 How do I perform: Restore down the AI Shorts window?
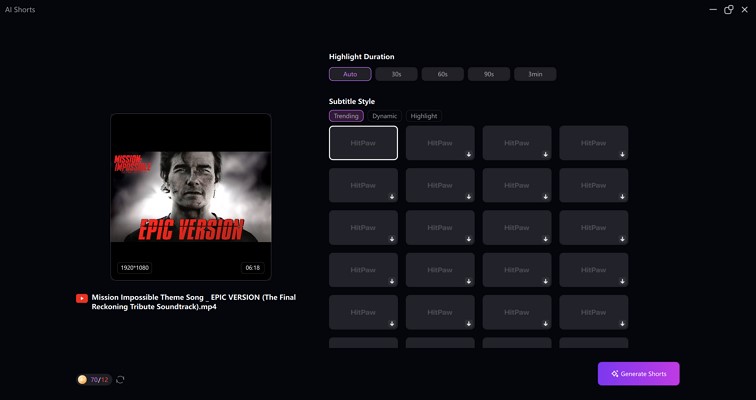click(729, 10)
